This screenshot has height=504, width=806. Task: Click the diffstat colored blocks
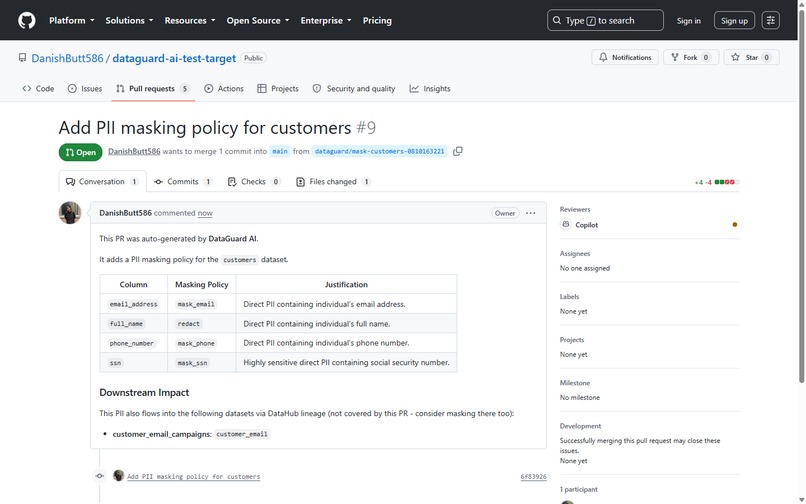click(x=727, y=182)
